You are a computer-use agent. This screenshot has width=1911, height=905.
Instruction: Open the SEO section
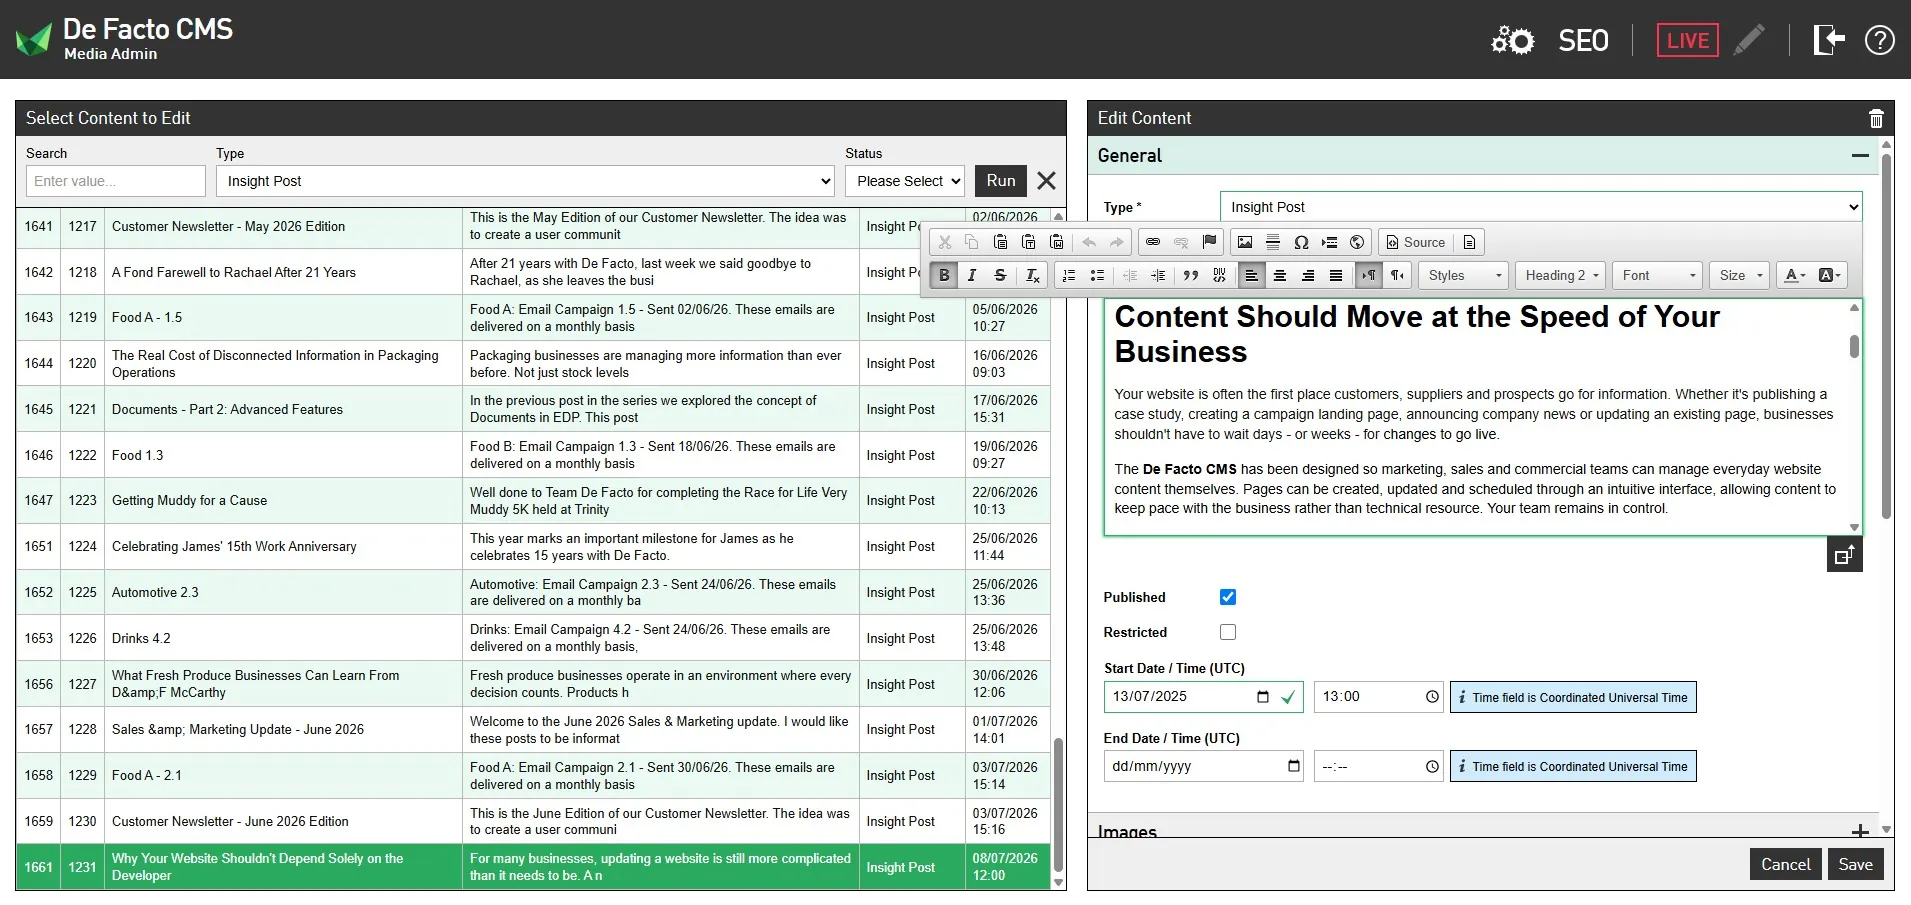point(1583,40)
